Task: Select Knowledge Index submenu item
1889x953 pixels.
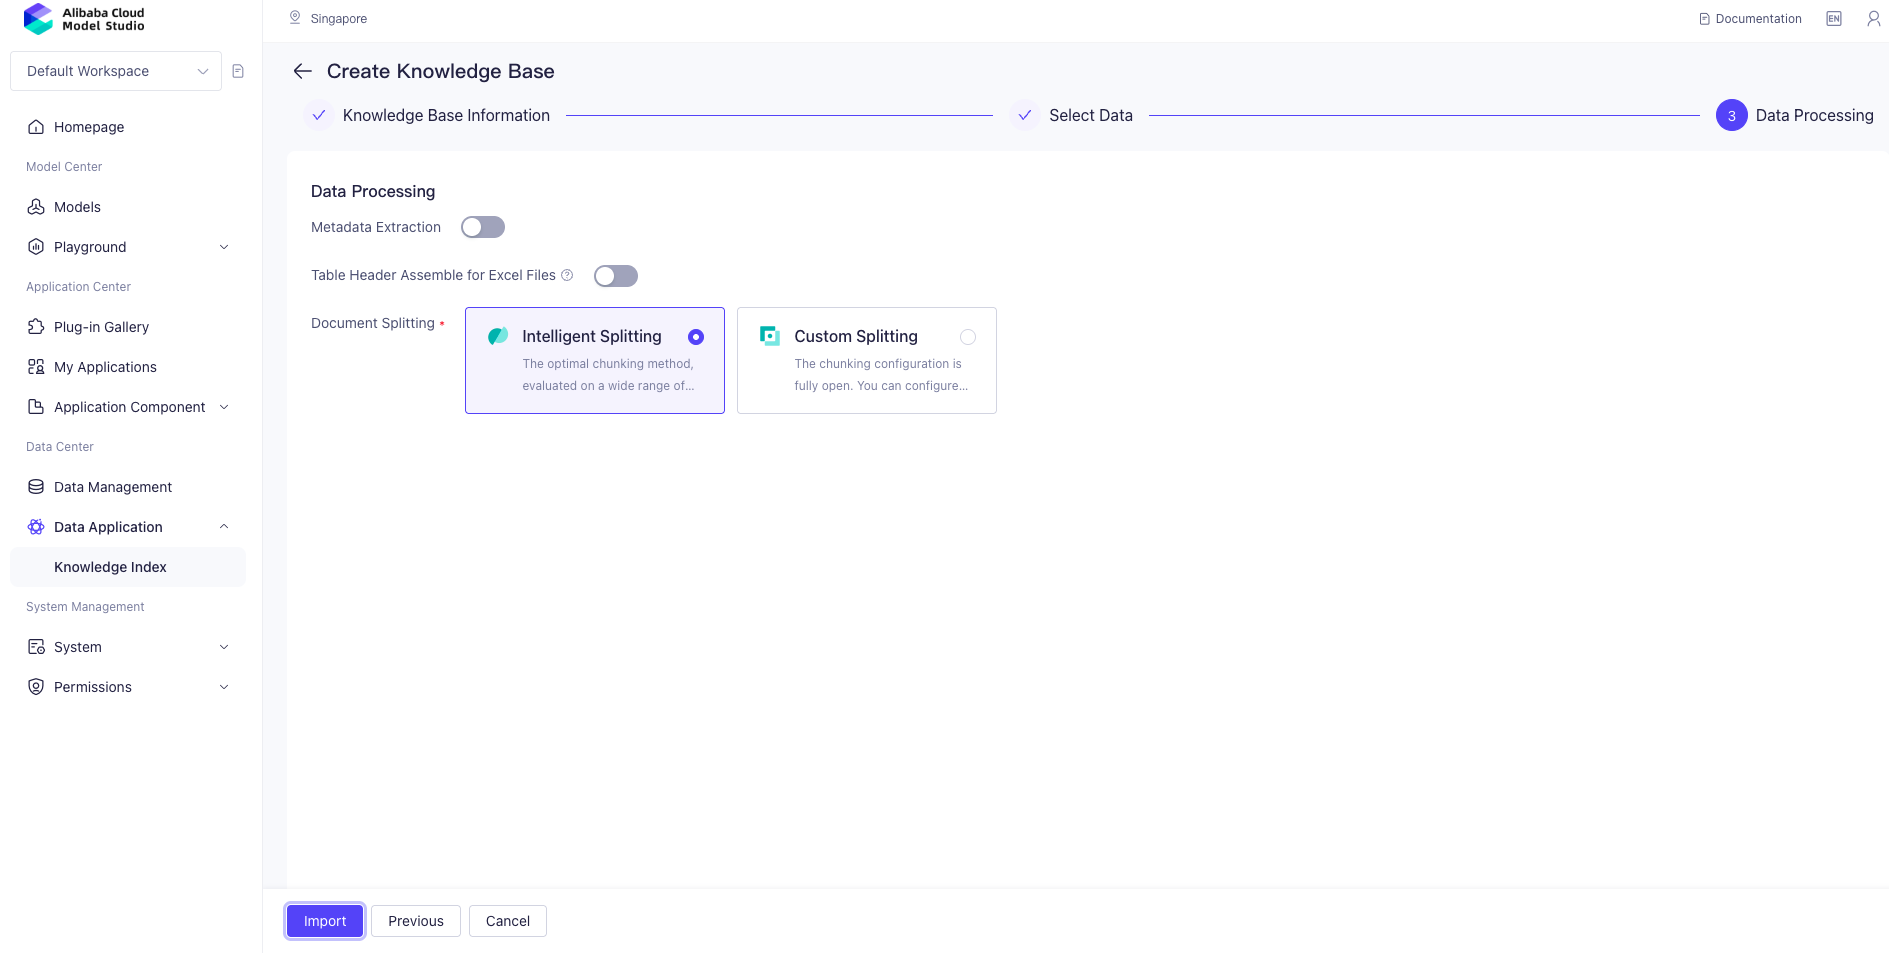Action: point(127,567)
